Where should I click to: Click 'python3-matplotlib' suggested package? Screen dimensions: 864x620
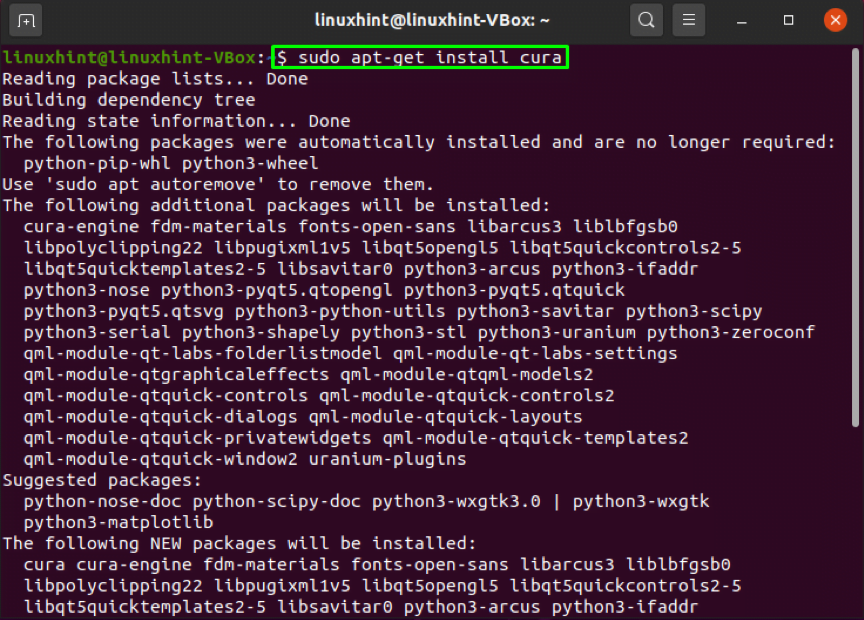pyautogui.click(x=118, y=522)
